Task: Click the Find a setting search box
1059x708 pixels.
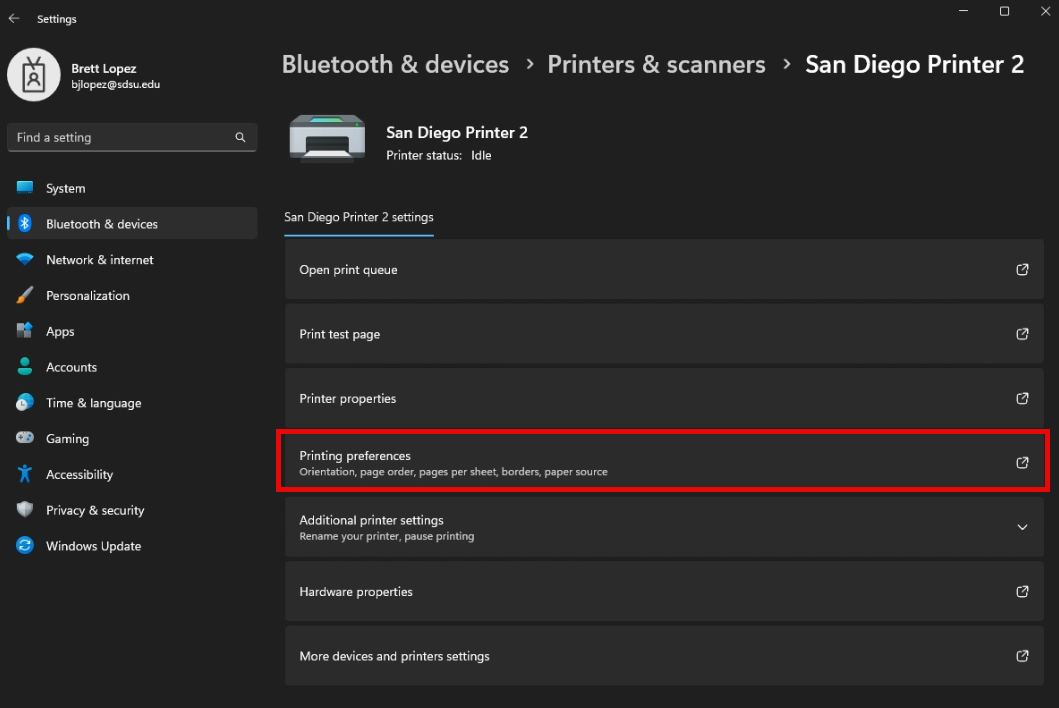Action: pyautogui.click(x=120, y=137)
